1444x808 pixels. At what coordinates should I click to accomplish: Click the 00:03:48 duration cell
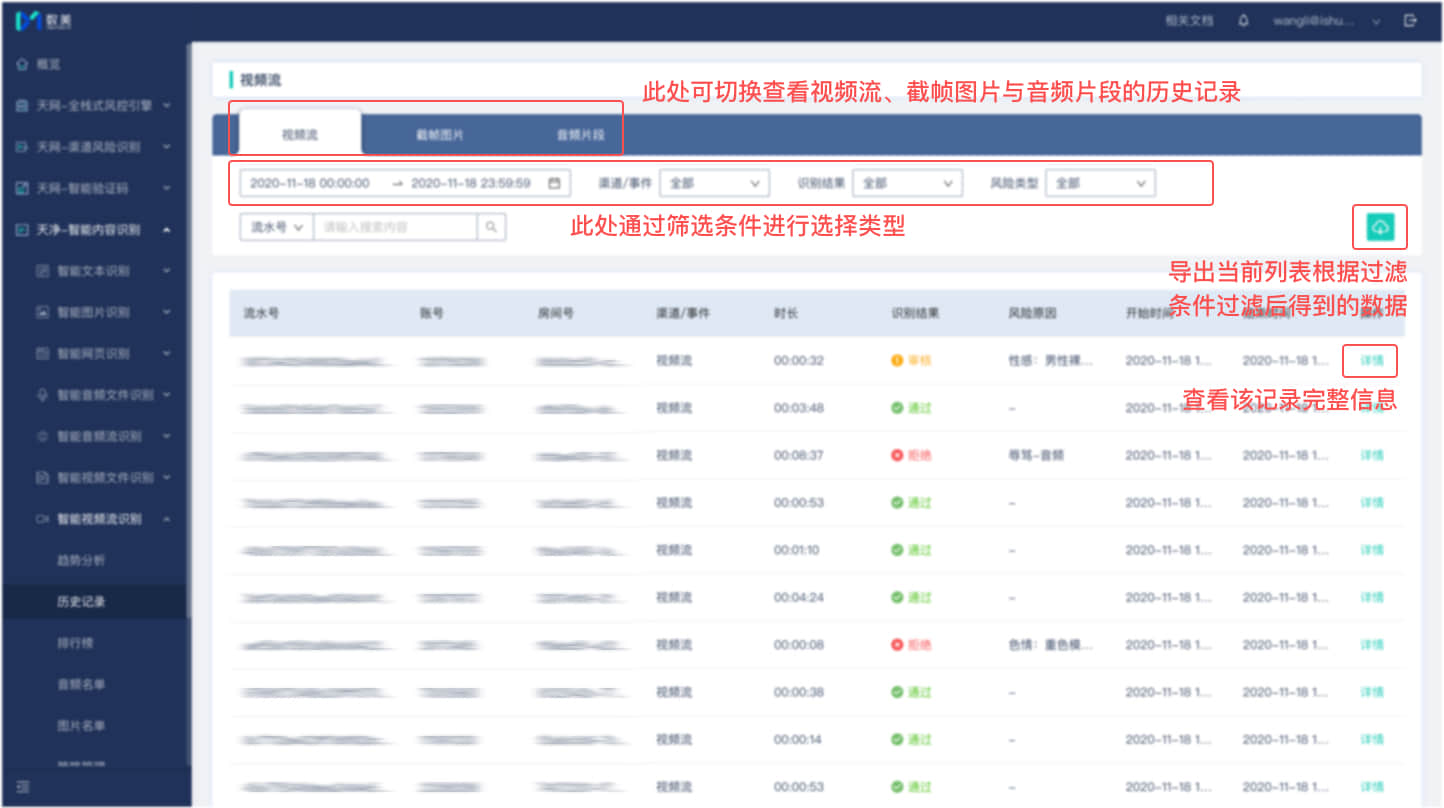tap(798, 408)
